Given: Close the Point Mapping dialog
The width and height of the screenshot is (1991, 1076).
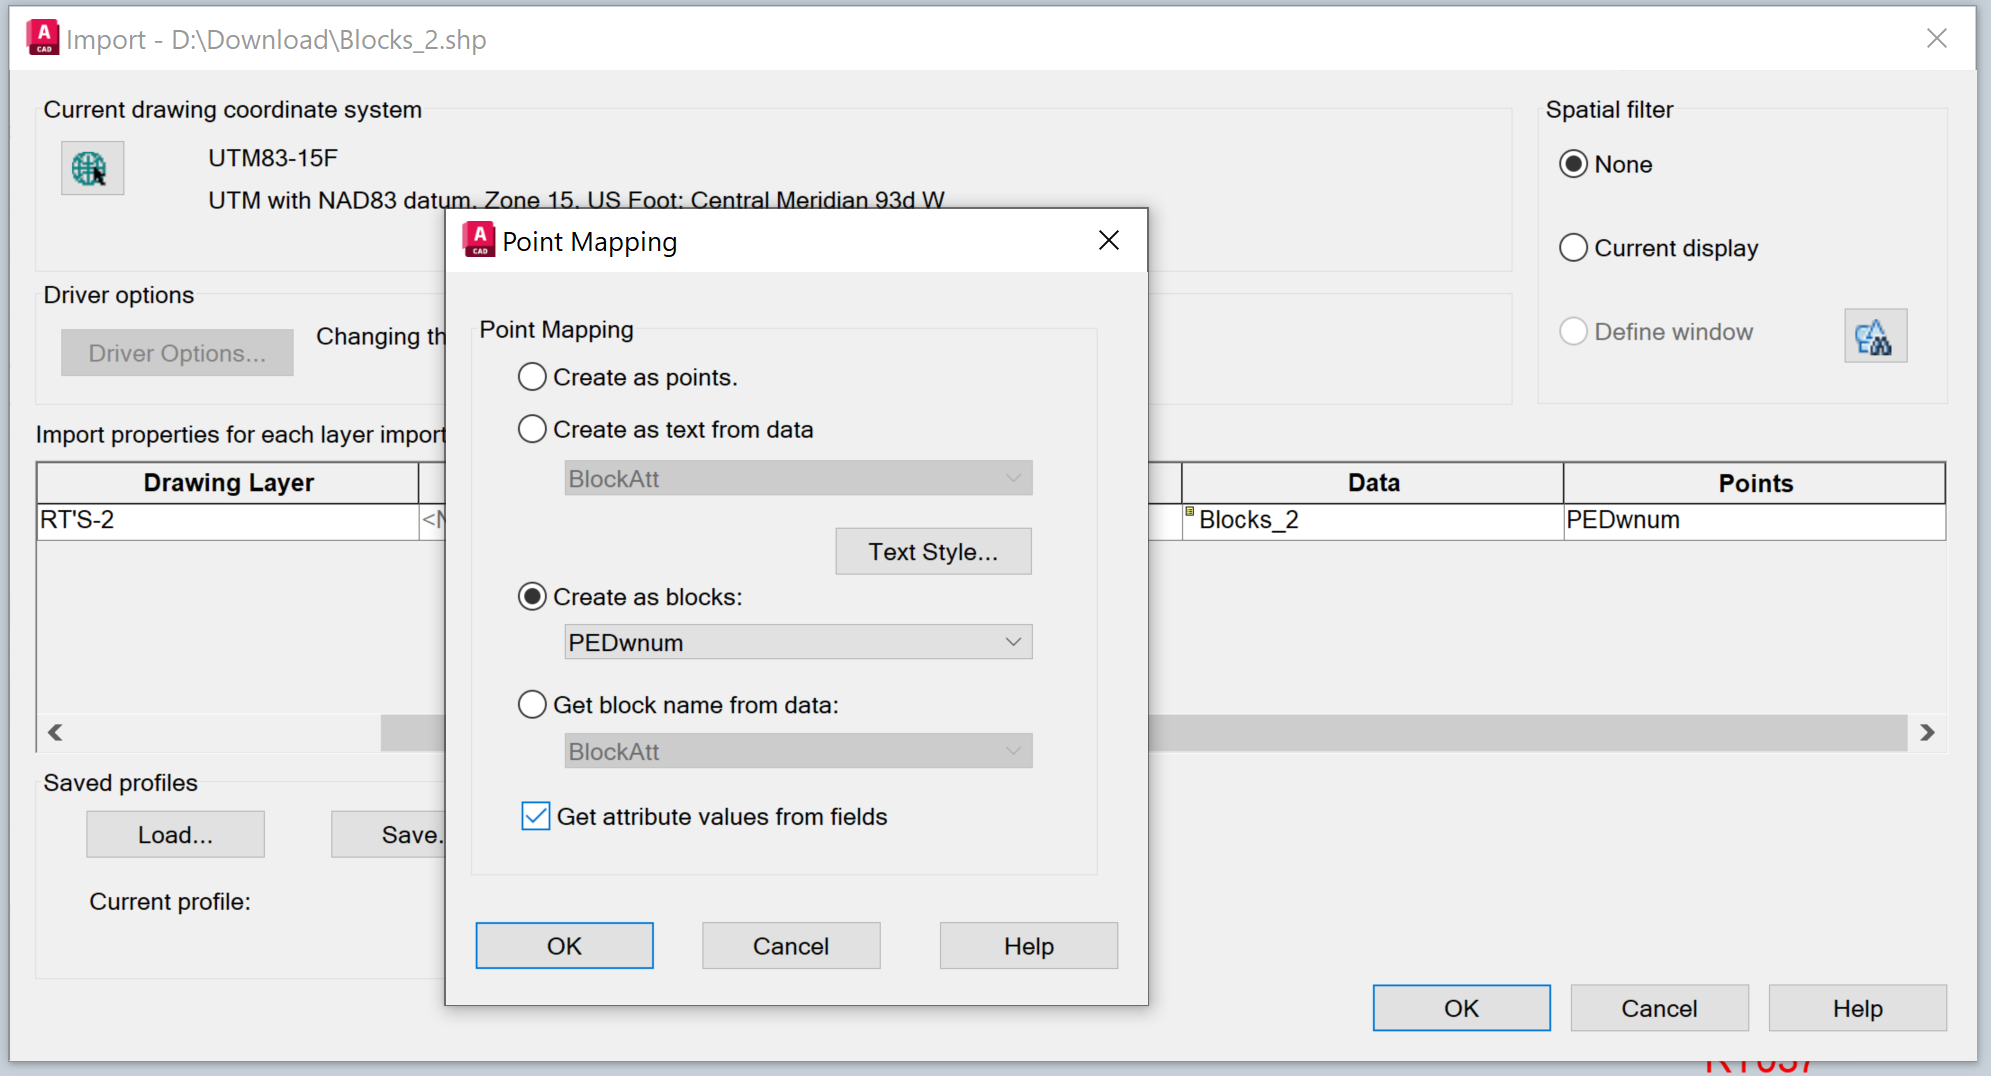Looking at the screenshot, I should (1108, 240).
